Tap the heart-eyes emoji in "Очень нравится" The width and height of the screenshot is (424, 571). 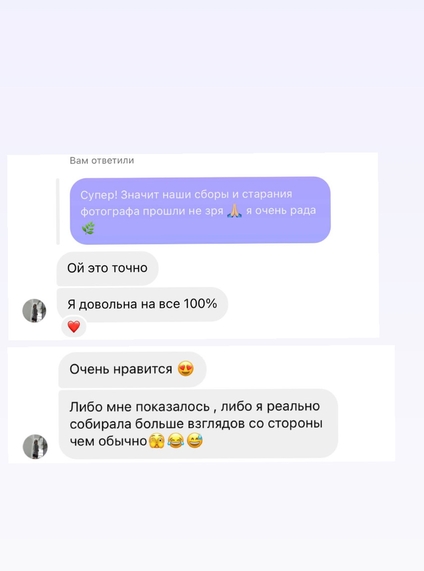(186, 369)
